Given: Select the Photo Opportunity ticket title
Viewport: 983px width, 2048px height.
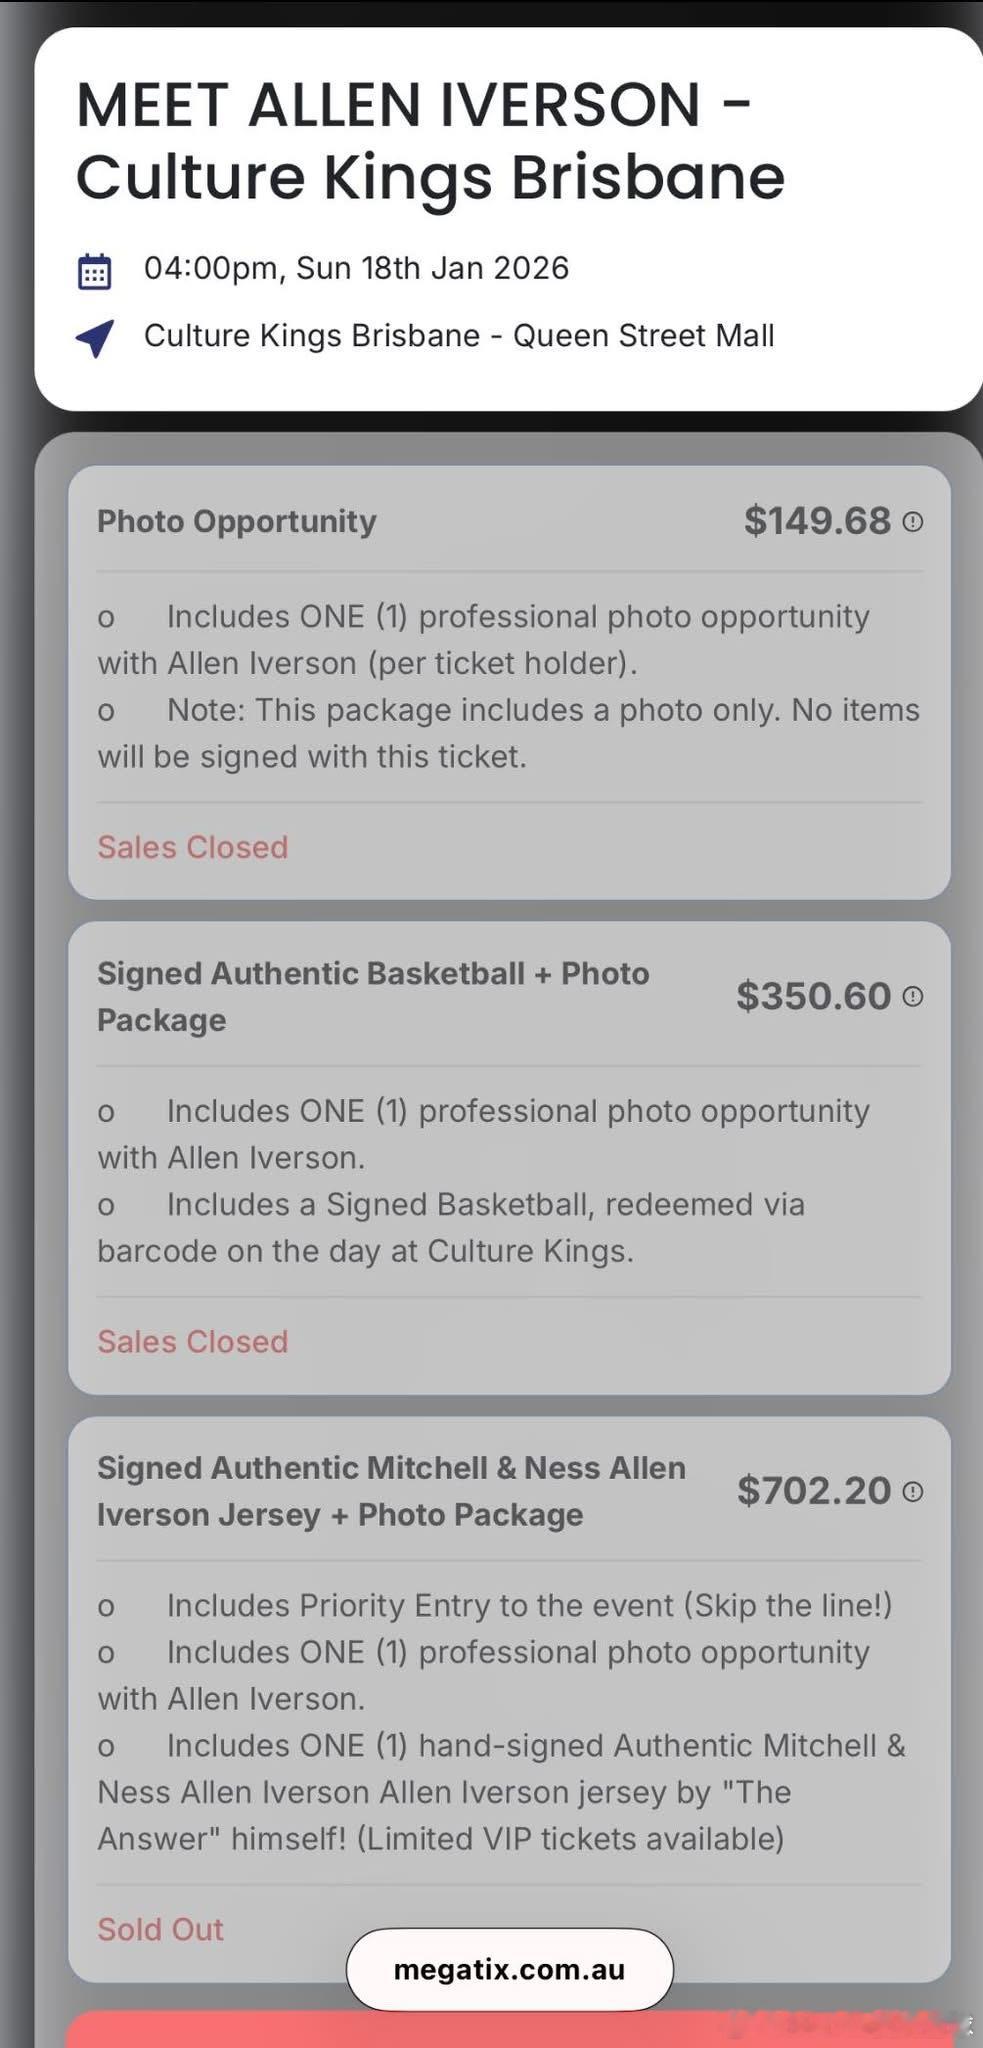Looking at the screenshot, I should 237,521.
